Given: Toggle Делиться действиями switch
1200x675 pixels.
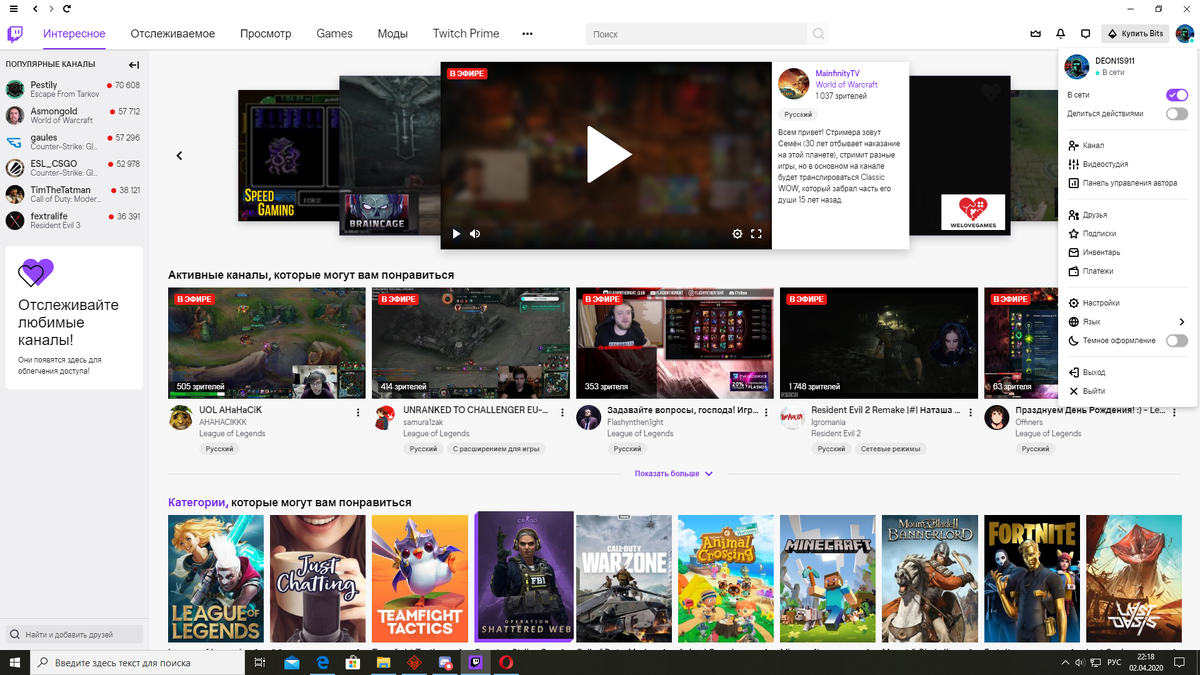Looking at the screenshot, I should (1177, 114).
